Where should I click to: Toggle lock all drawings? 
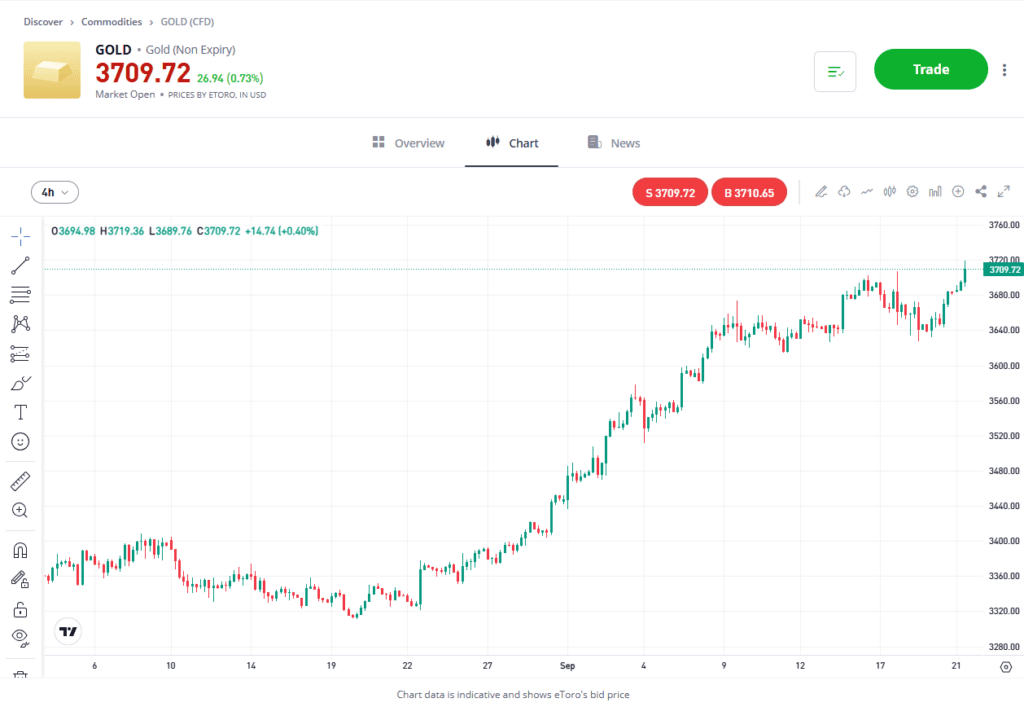pos(20,609)
